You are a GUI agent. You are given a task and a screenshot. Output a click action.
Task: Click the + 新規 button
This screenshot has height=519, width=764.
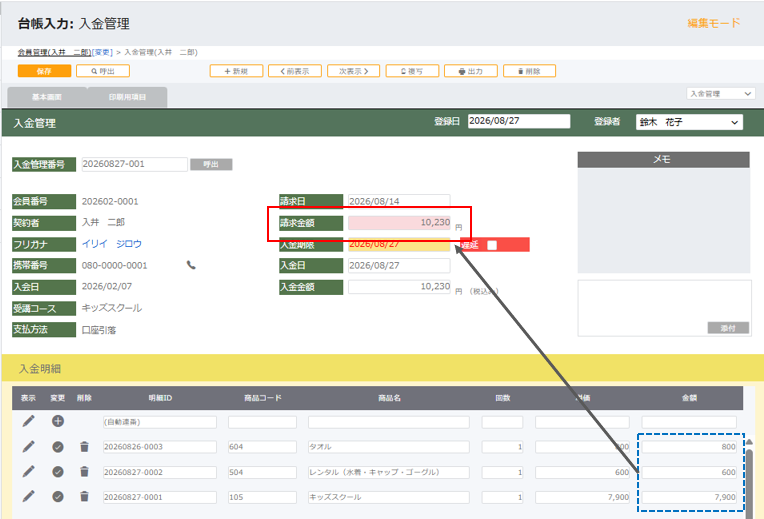(x=236, y=71)
